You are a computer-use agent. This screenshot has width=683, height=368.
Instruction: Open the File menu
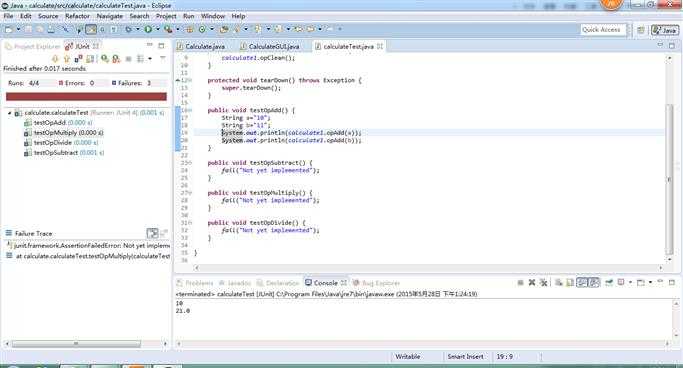pyautogui.click(x=8, y=16)
